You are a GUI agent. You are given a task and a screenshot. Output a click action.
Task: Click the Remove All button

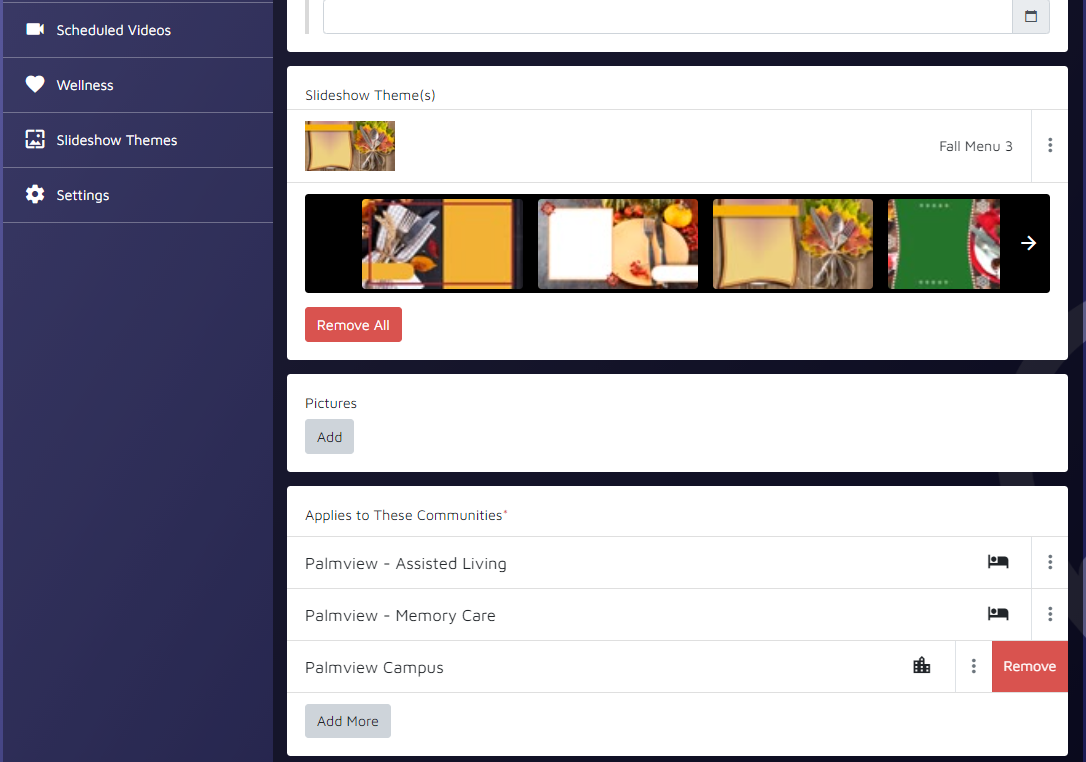pos(353,324)
